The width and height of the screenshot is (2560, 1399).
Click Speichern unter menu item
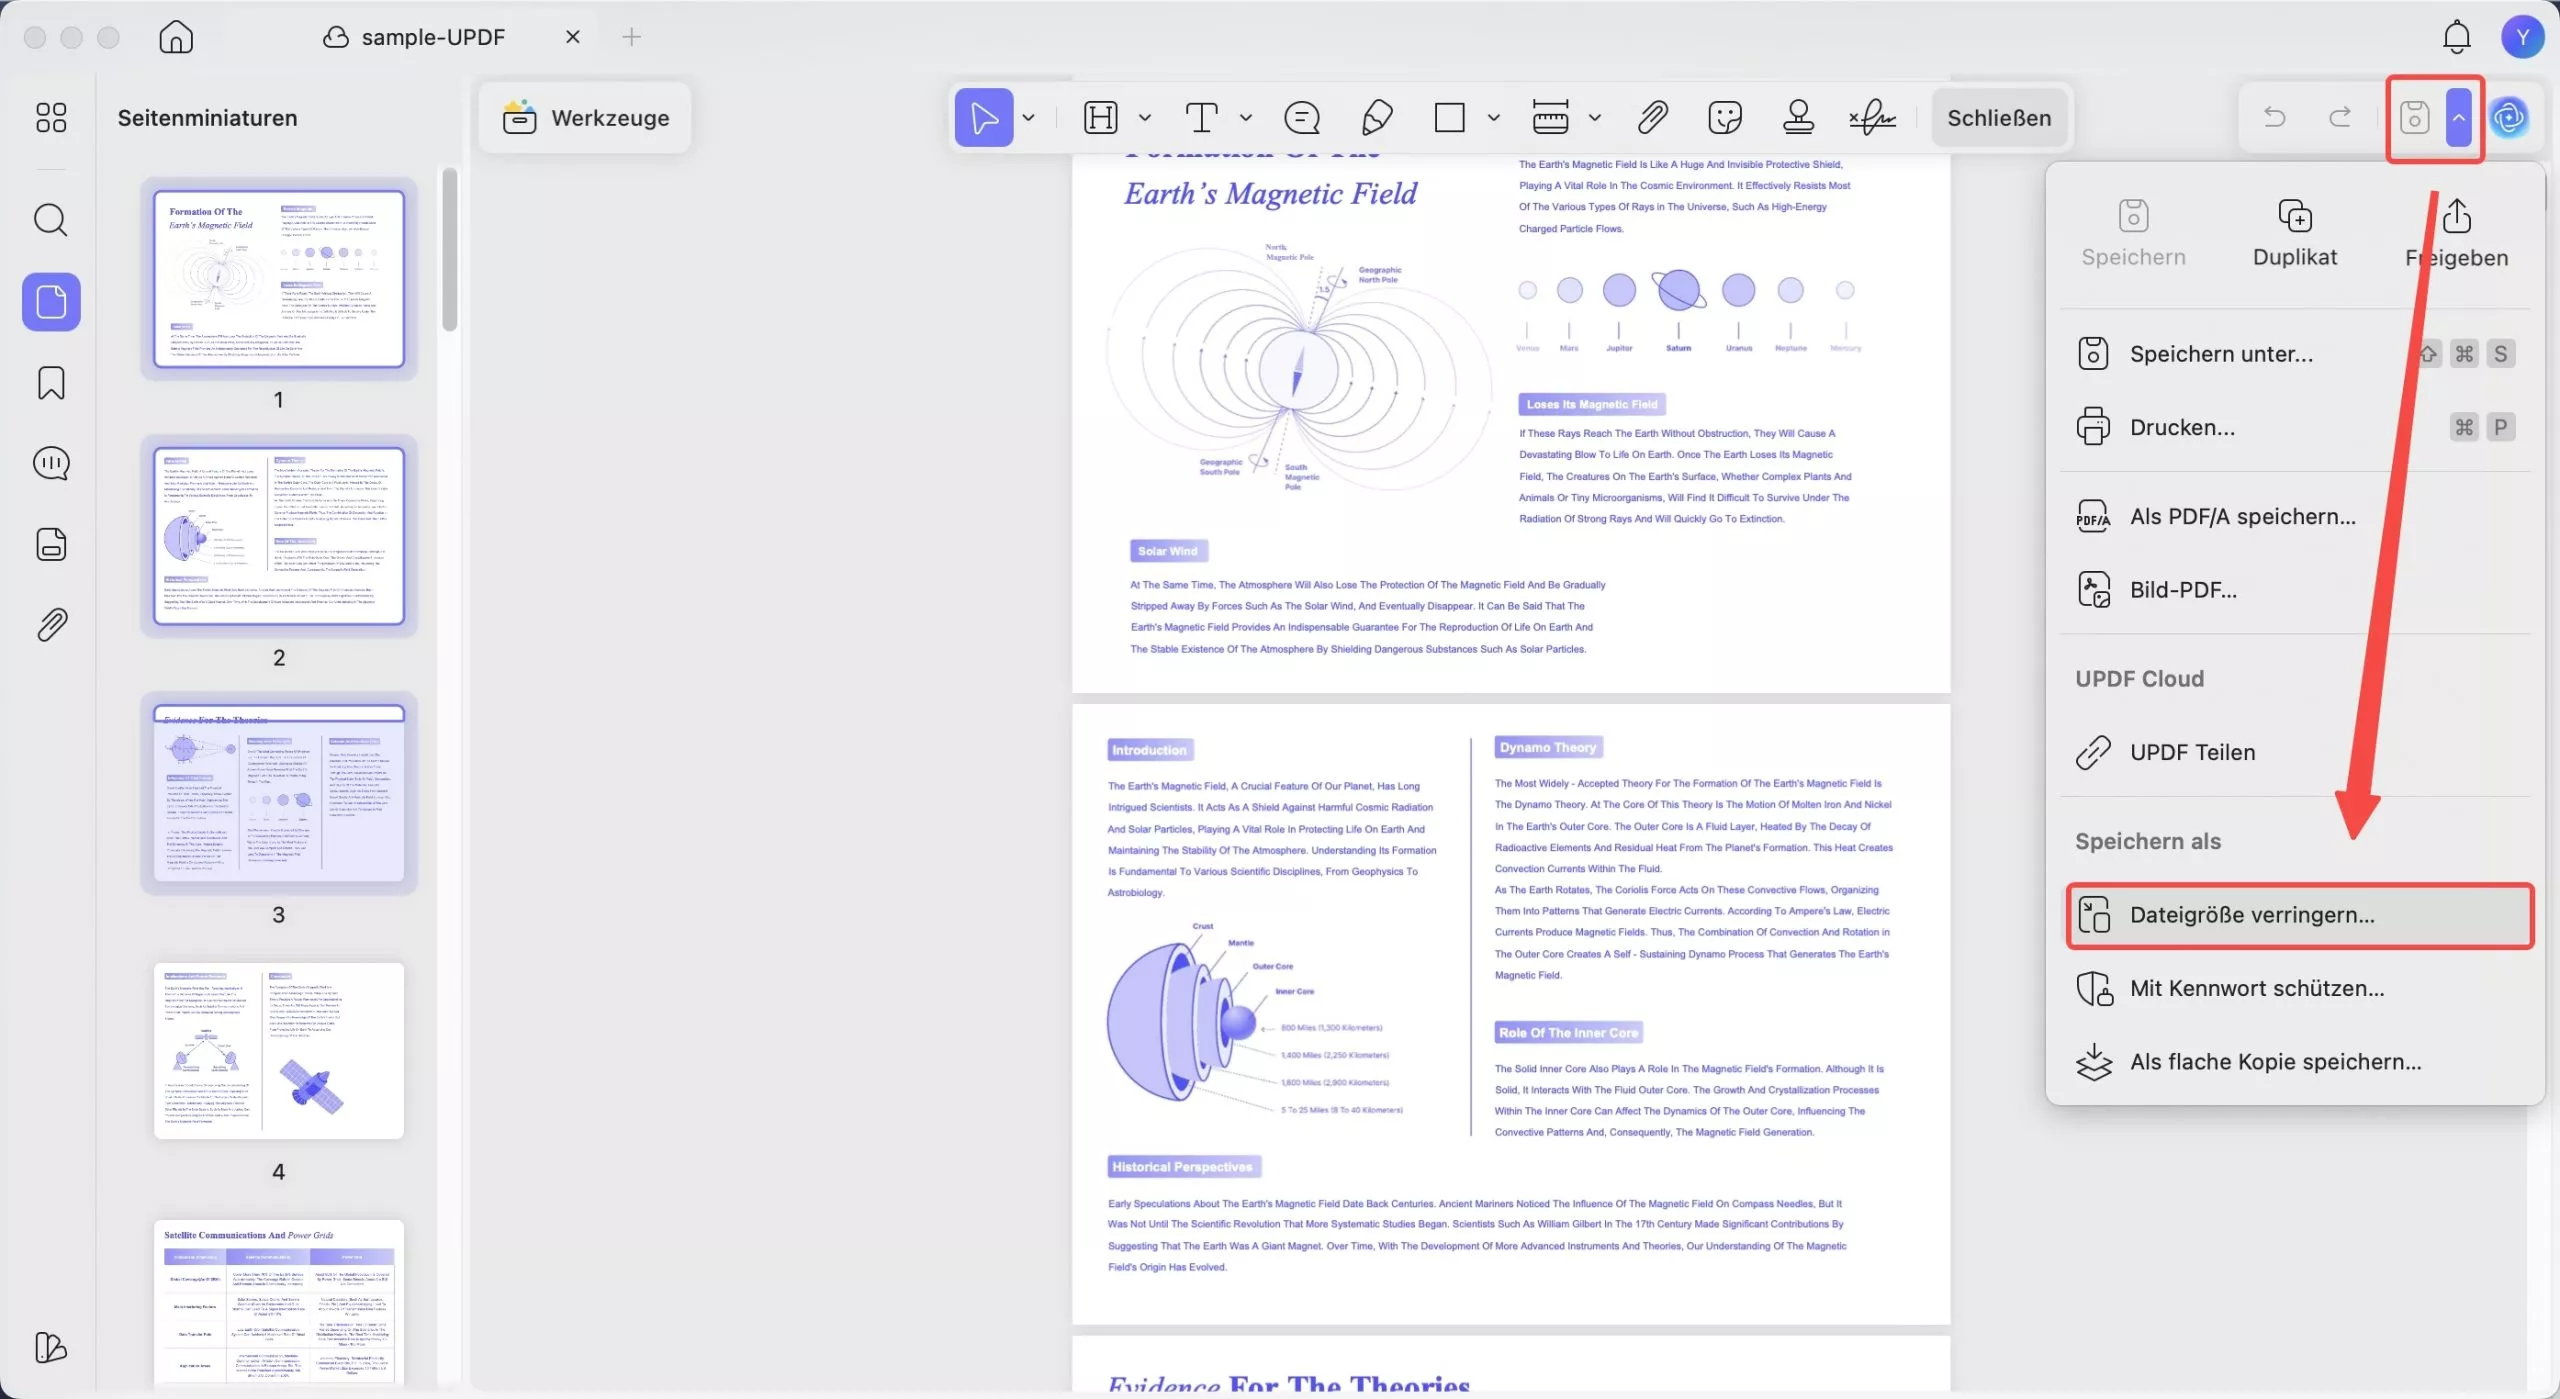pos(2220,354)
